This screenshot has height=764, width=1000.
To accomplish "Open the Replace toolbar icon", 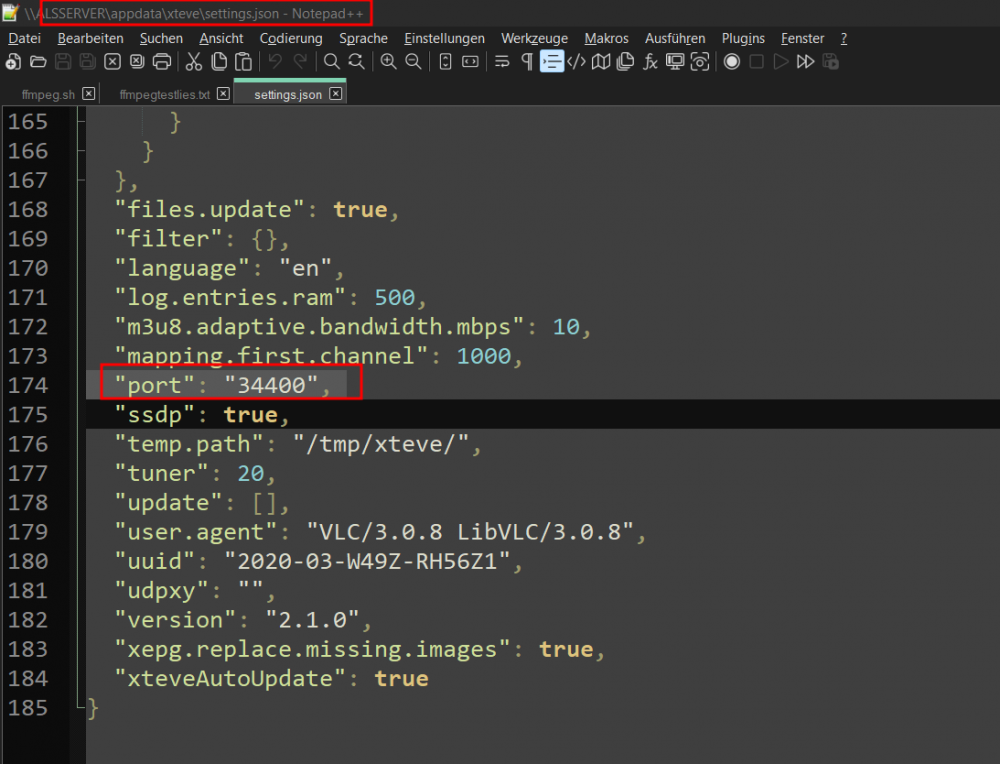I will coord(357,62).
